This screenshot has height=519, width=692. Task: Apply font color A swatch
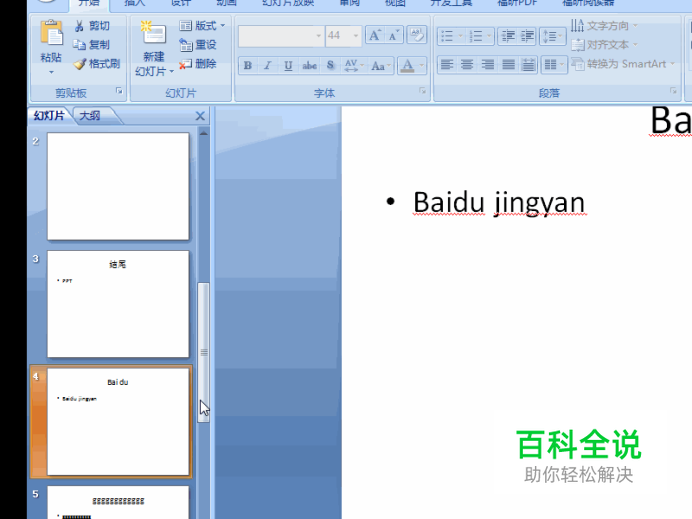coord(407,66)
